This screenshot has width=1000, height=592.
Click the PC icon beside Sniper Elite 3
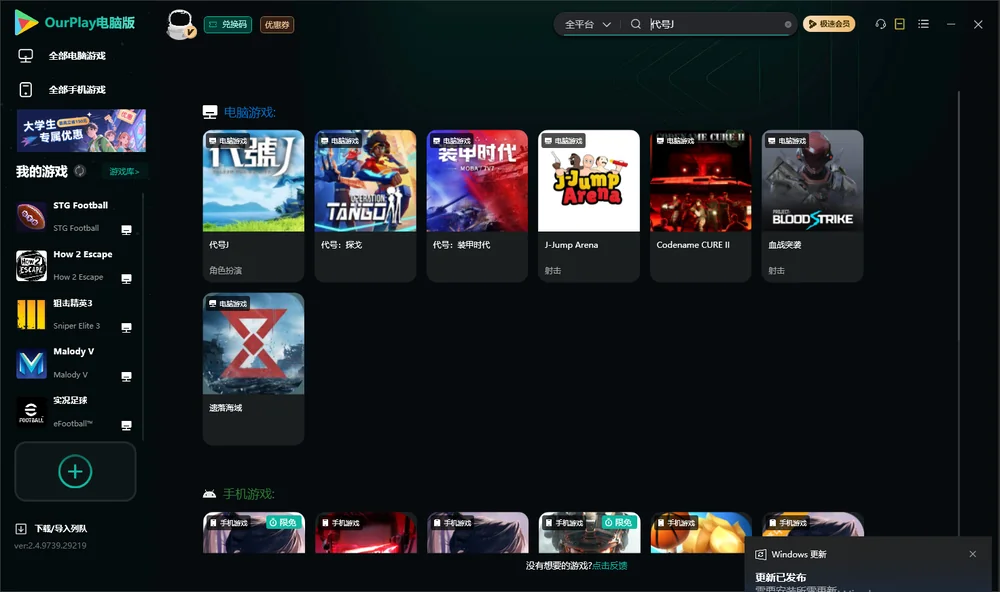[x=126, y=327]
